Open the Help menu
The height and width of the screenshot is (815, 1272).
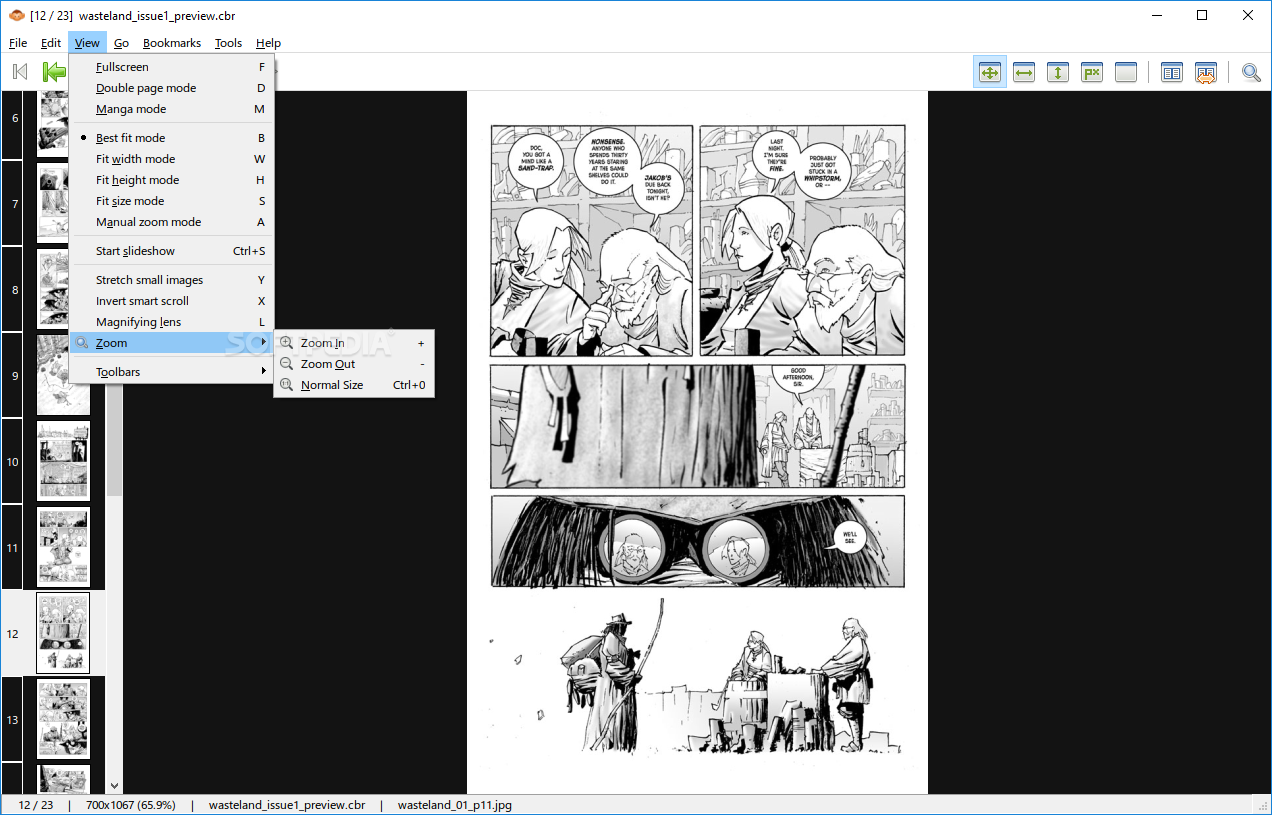268,43
